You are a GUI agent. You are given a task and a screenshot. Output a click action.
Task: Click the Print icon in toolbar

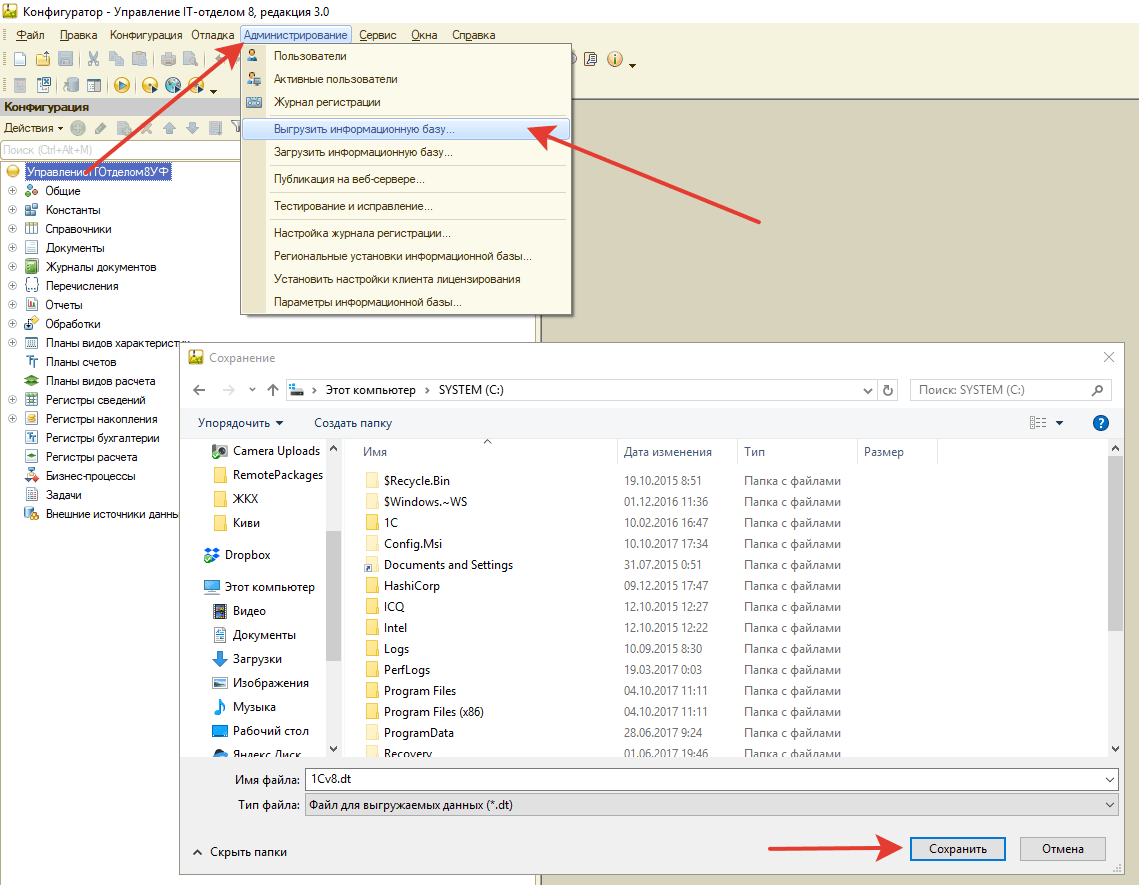[168, 59]
